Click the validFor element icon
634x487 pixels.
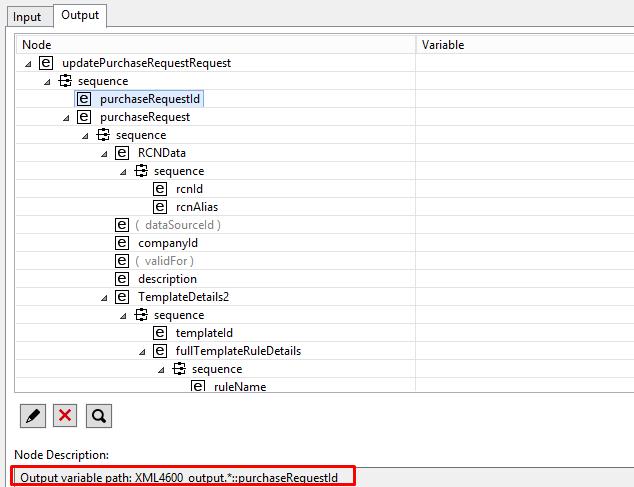(x=122, y=261)
